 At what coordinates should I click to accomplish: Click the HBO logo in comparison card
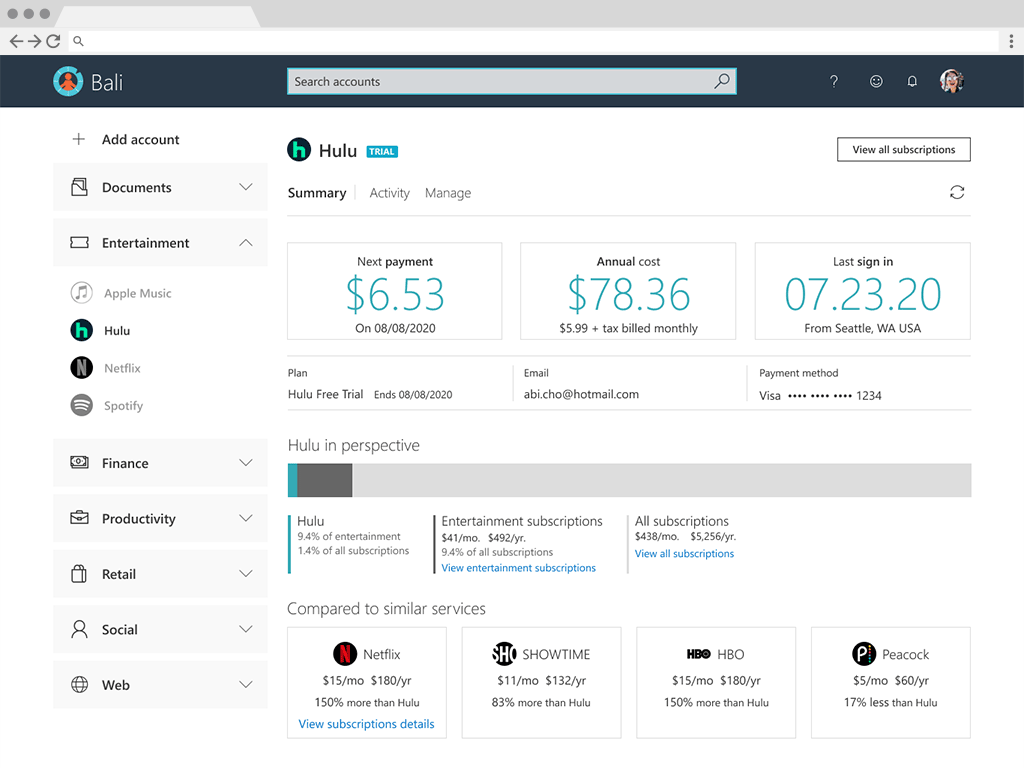tap(698, 654)
